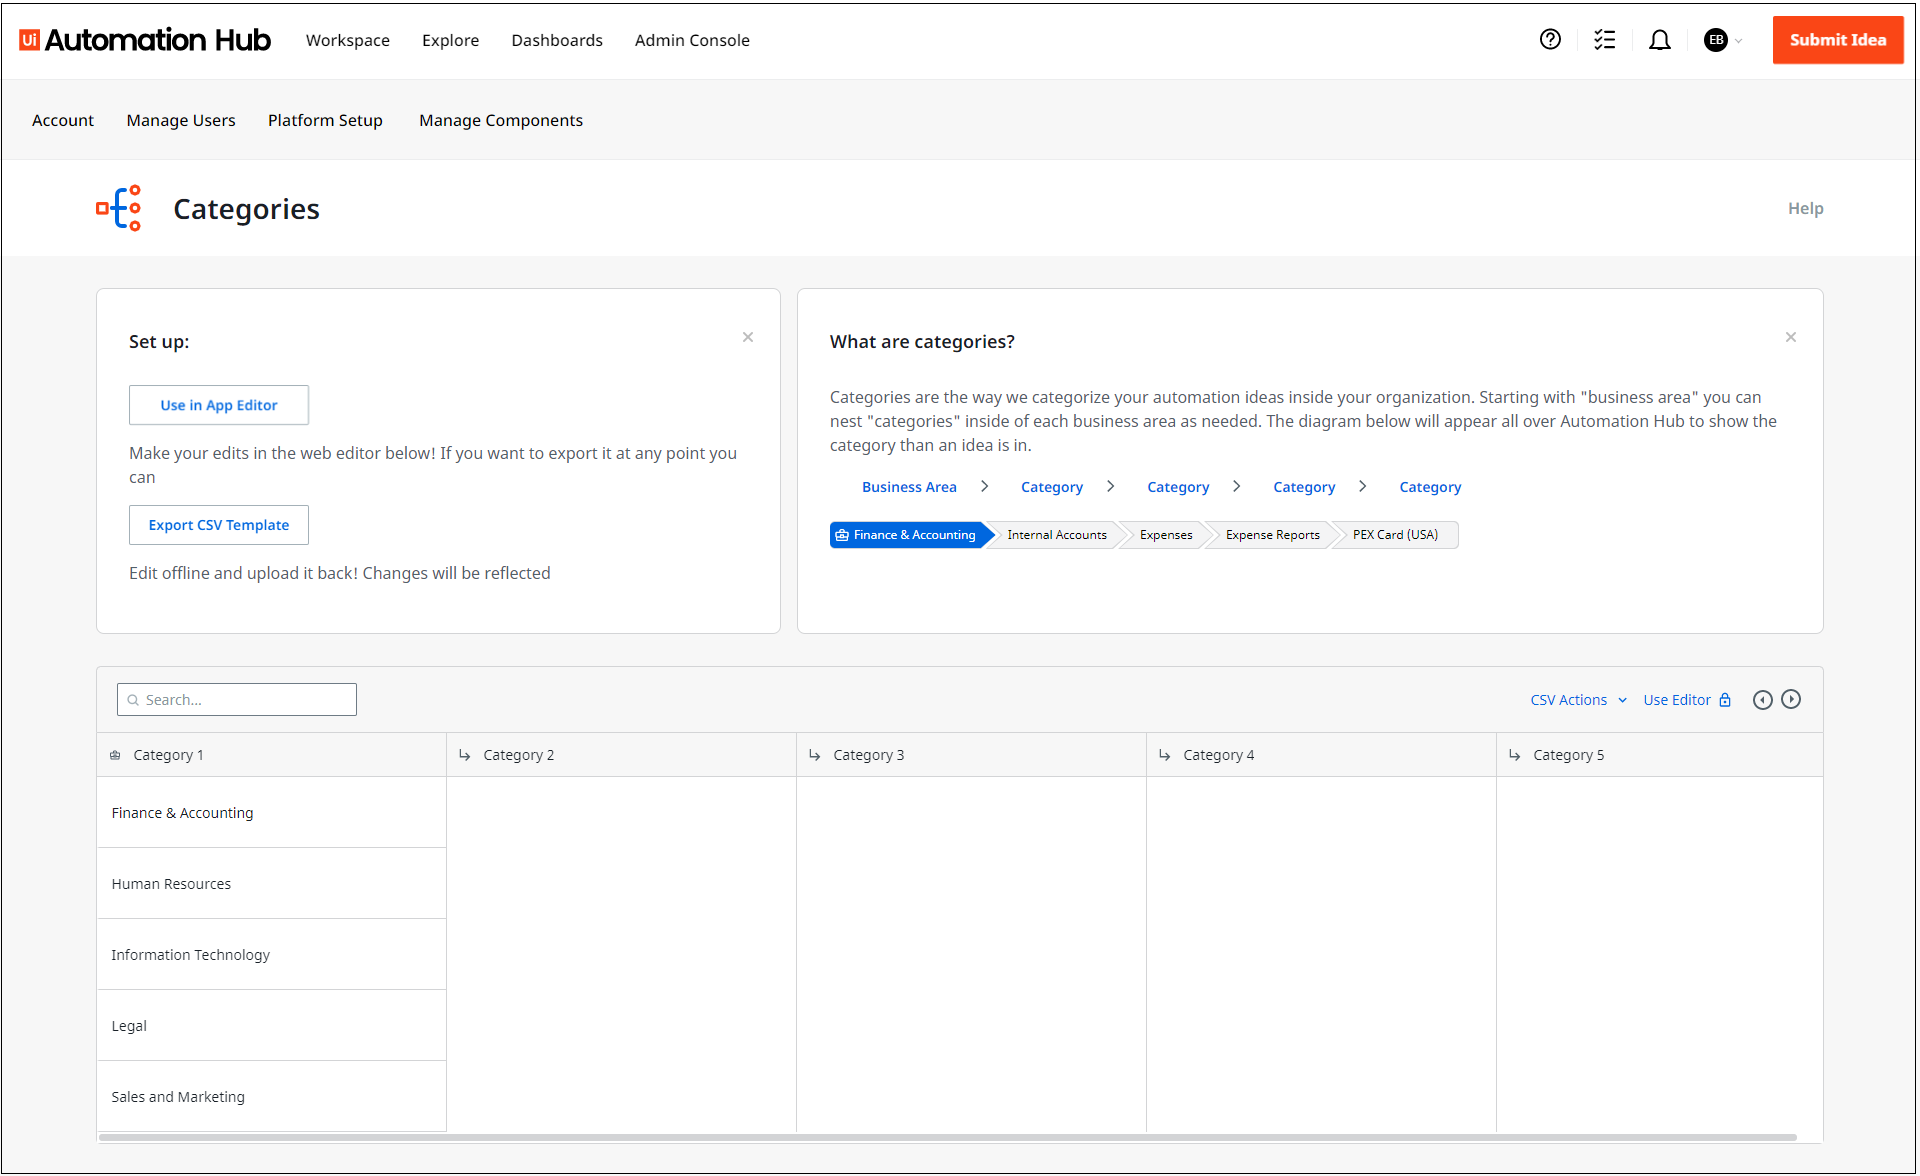Click the Category 3 column header
Viewport: 1920px width, 1176px height.
click(x=972, y=755)
